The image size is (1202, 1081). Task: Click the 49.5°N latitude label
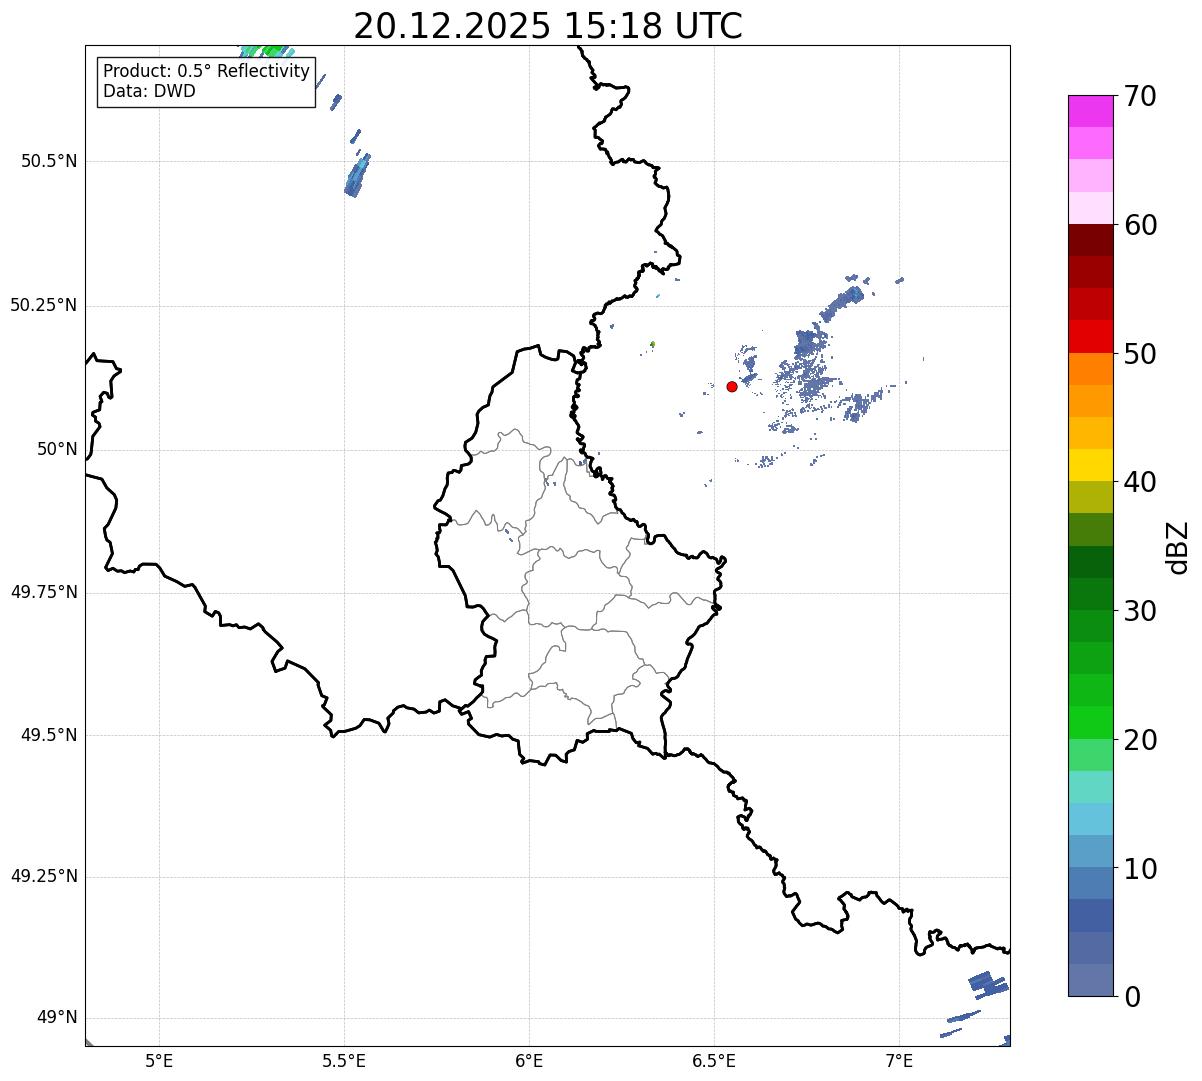(x=49, y=735)
